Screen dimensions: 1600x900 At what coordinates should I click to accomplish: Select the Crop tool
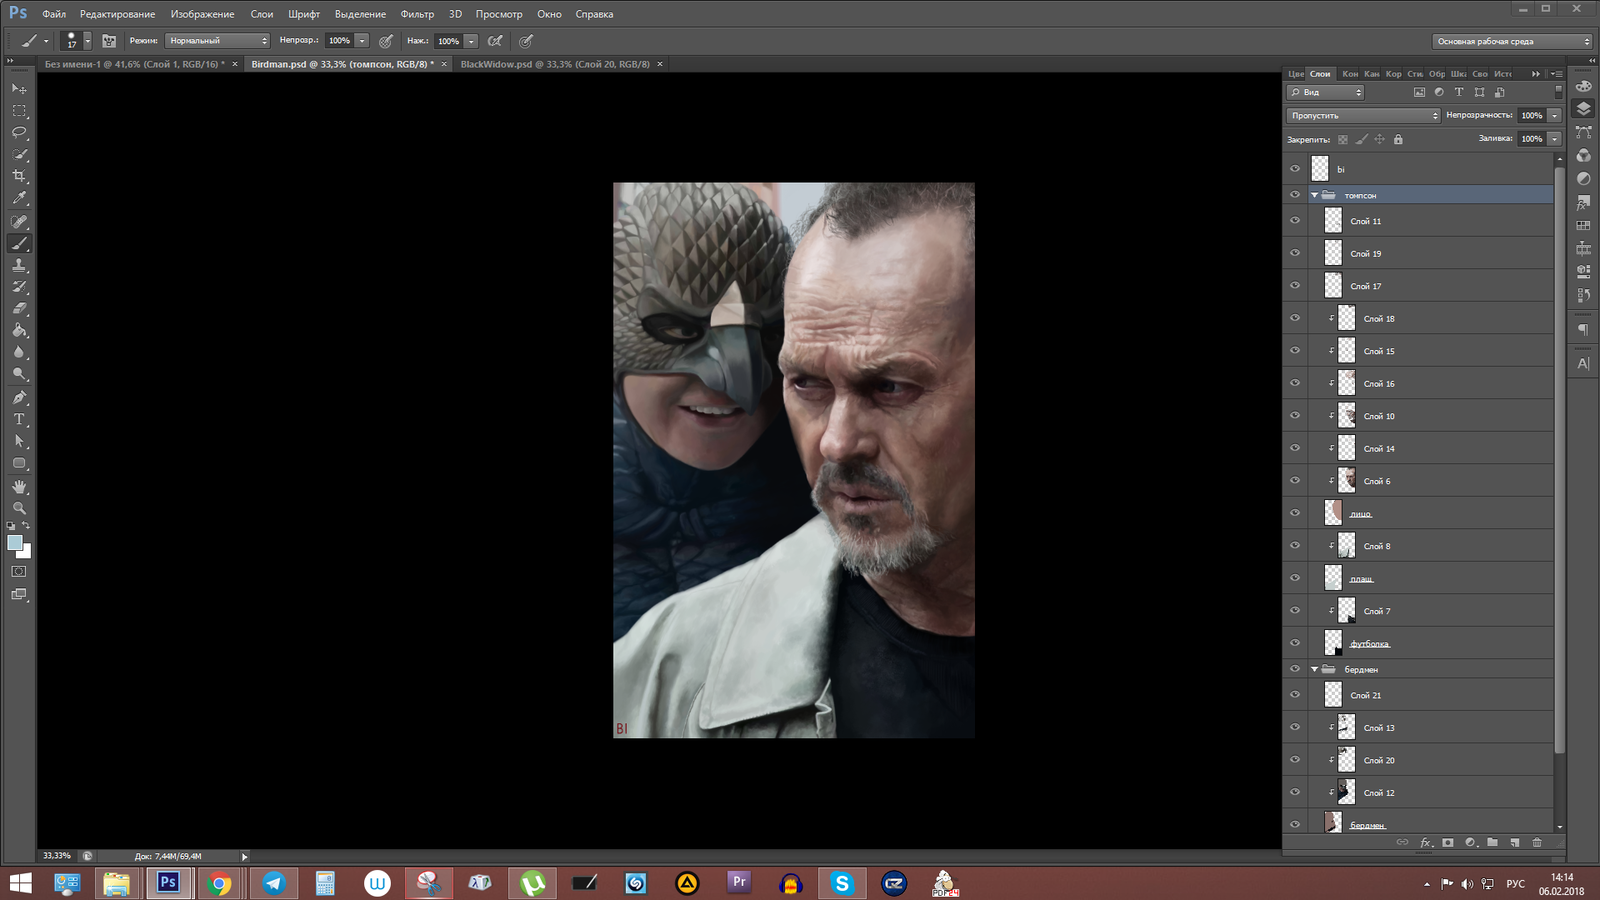[19, 176]
